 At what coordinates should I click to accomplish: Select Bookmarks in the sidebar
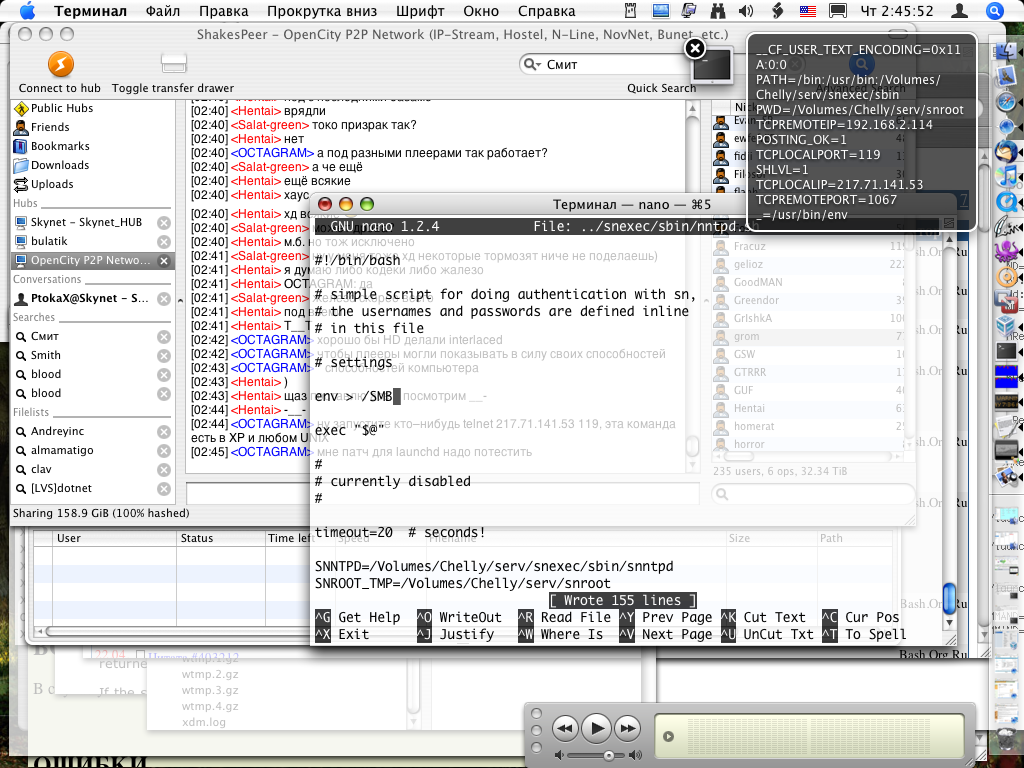(59, 146)
